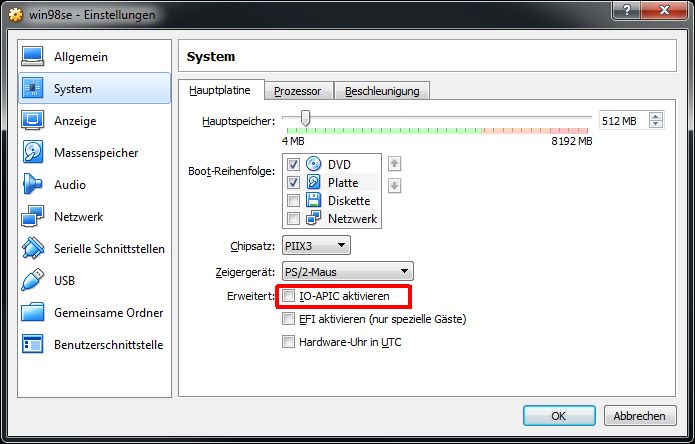The width and height of the screenshot is (695, 444).
Task: Check Diskette in boot order
Action: pyautogui.click(x=293, y=201)
